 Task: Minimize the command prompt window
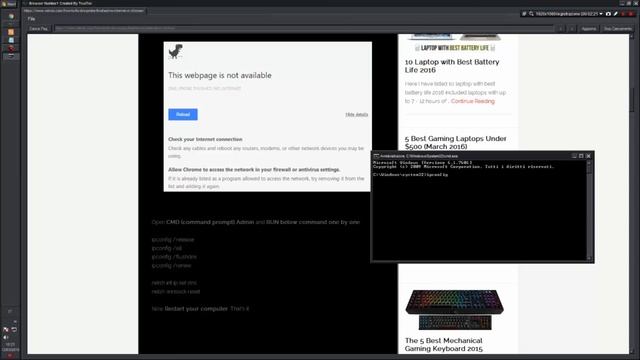click(x=574, y=156)
